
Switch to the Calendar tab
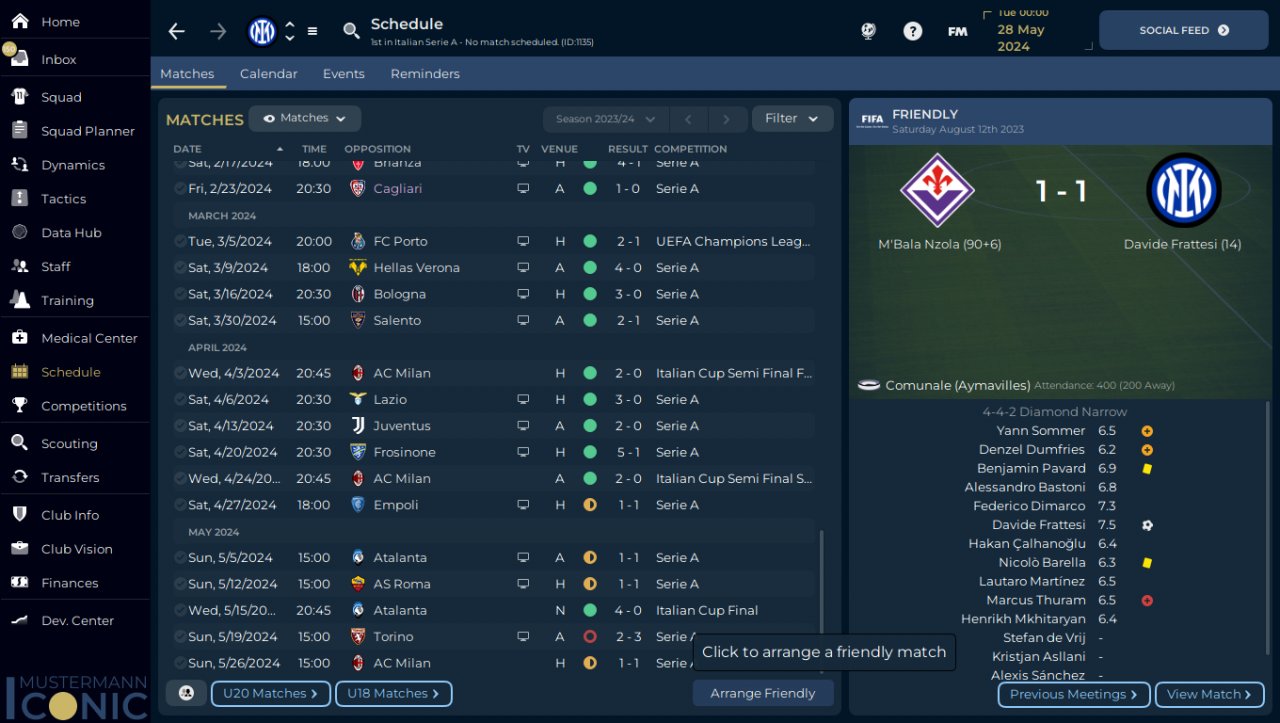pyautogui.click(x=269, y=74)
